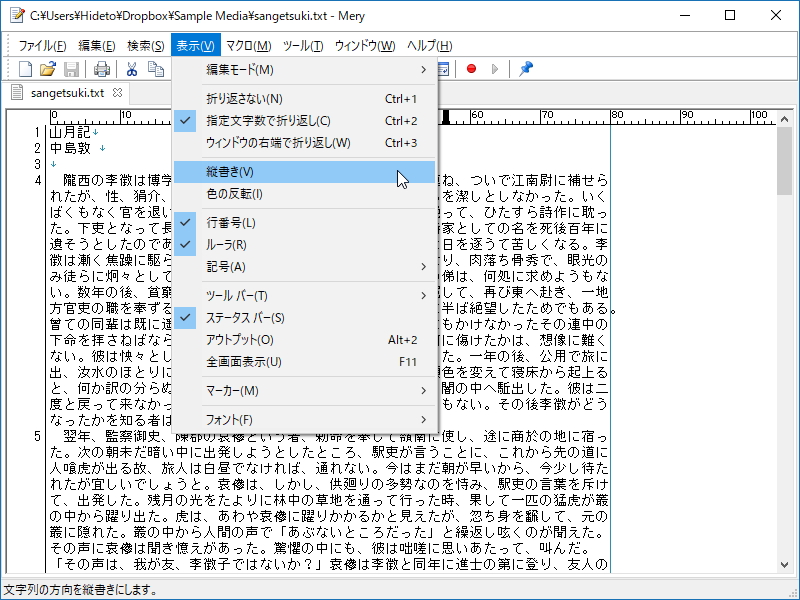800x600 pixels.
Task: Select ウィンドウの右端で折り返し(W) option
Action: pyautogui.click(x=305, y=143)
